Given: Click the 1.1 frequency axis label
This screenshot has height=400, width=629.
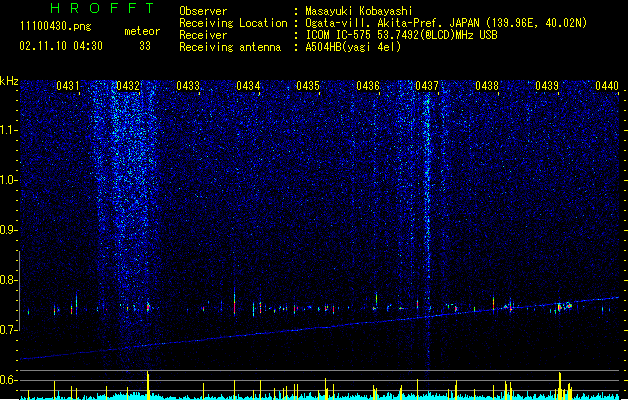Looking at the screenshot, I should (9, 130).
